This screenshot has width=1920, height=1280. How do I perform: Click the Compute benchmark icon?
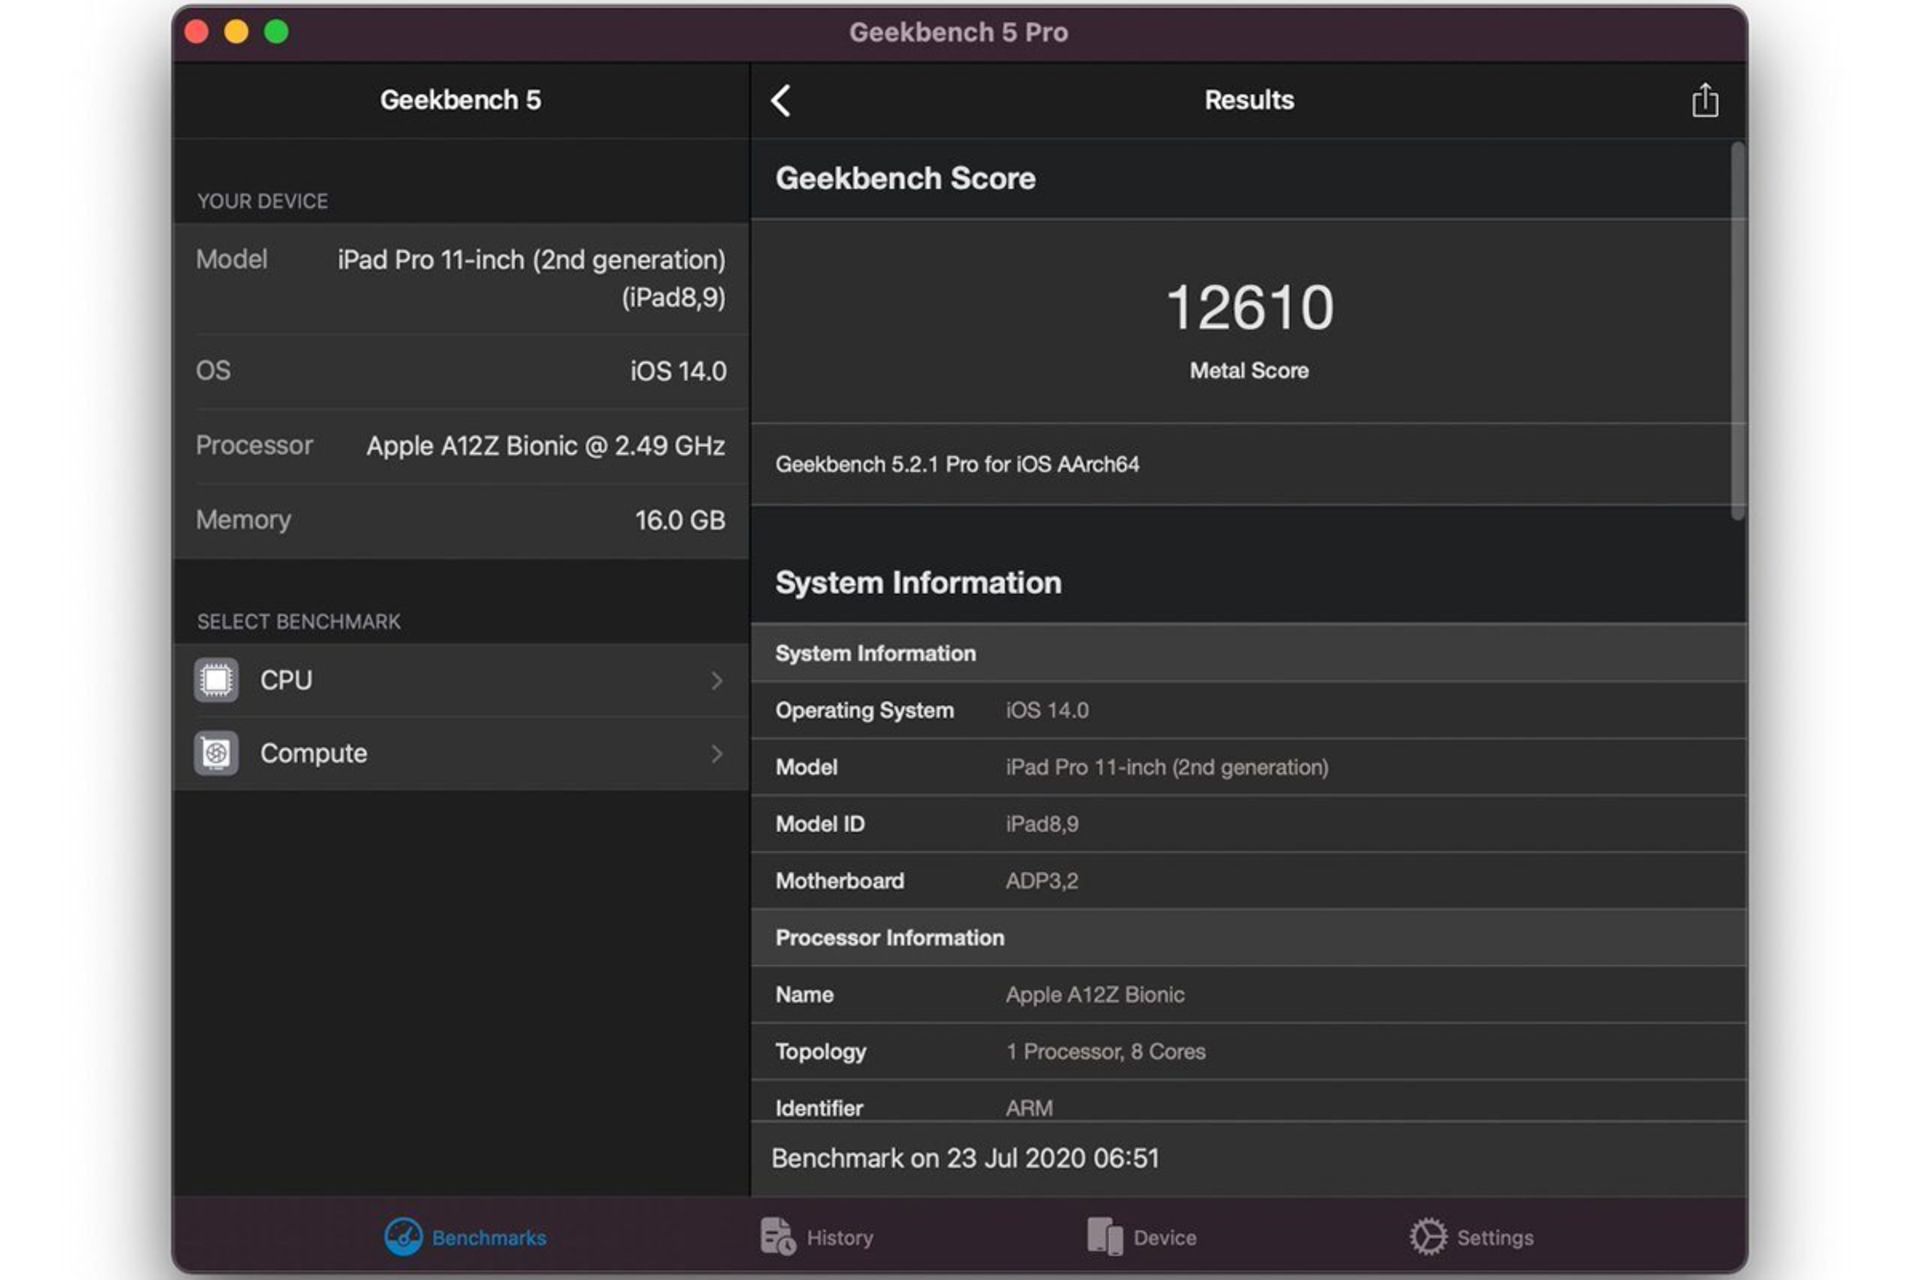216,753
